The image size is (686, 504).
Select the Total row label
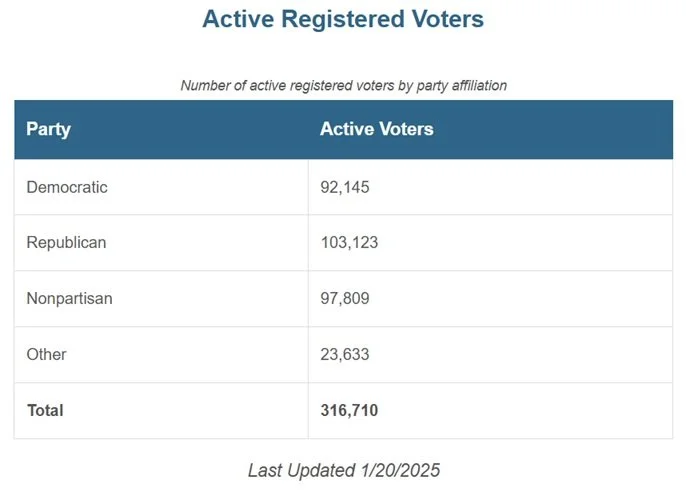[45, 410]
